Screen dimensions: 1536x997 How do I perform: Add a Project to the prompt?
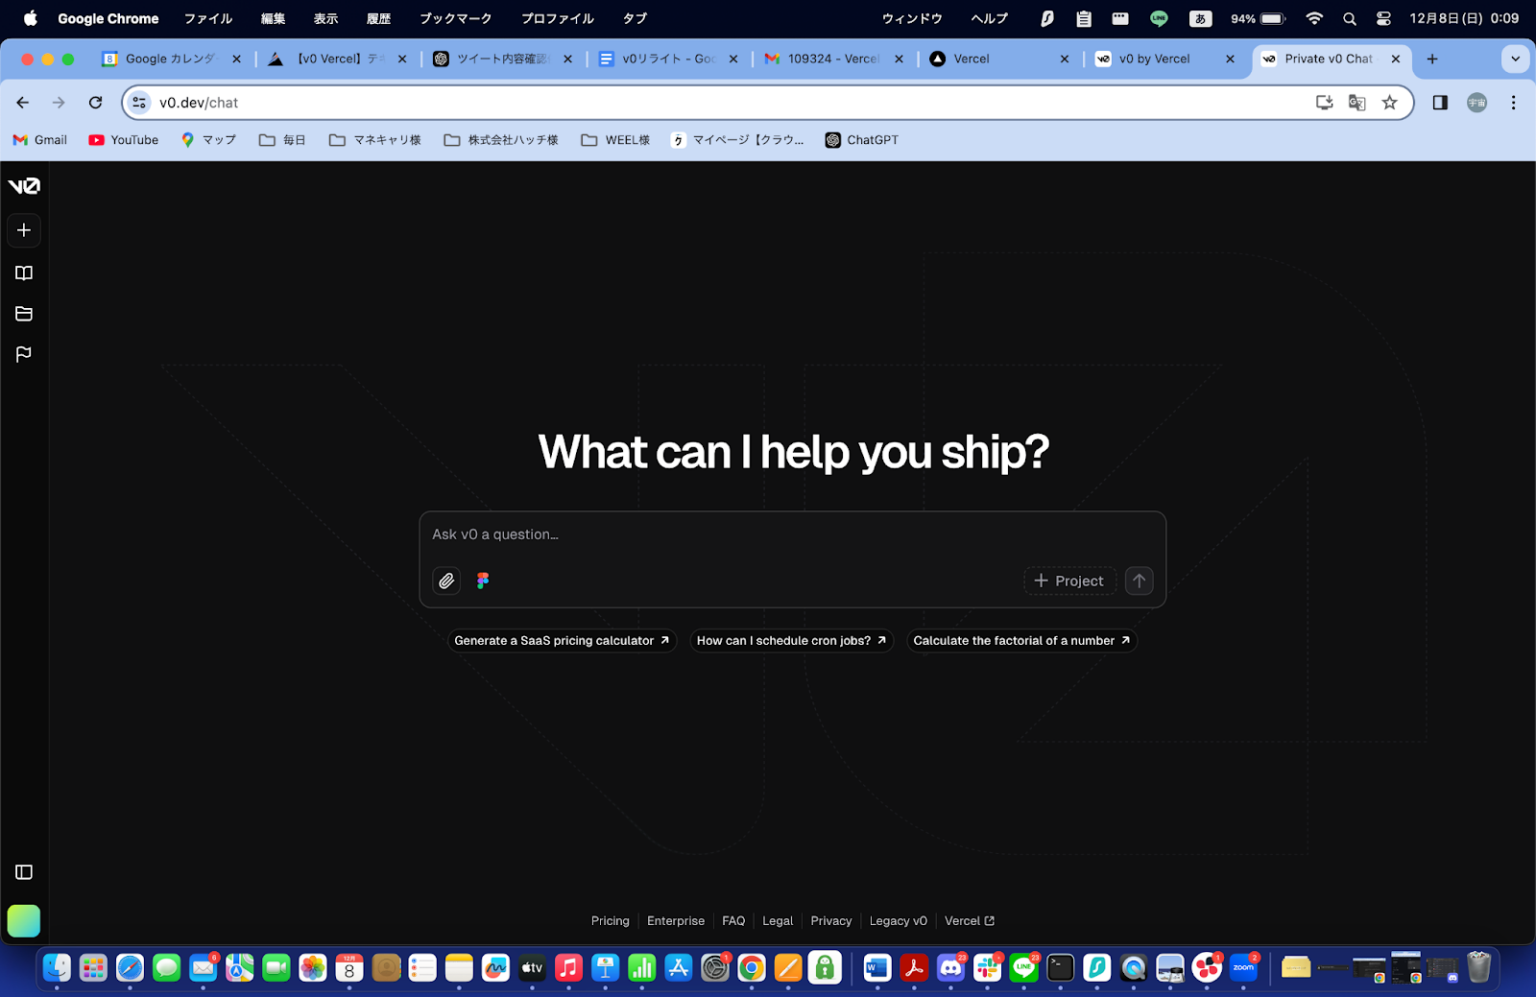tap(1069, 580)
